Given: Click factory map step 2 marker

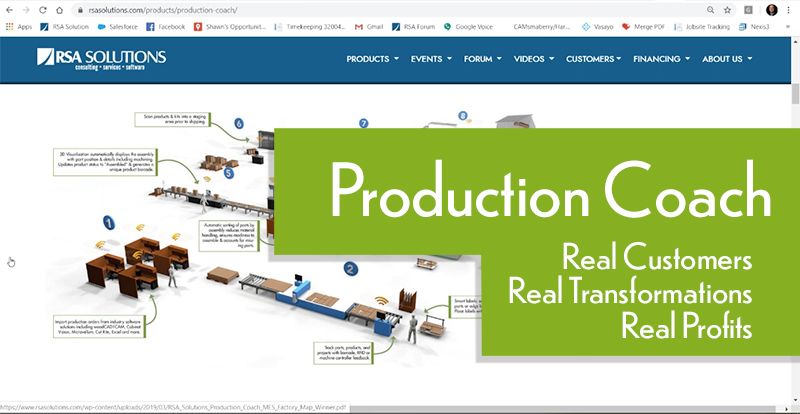Looking at the screenshot, I should [x=350, y=269].
